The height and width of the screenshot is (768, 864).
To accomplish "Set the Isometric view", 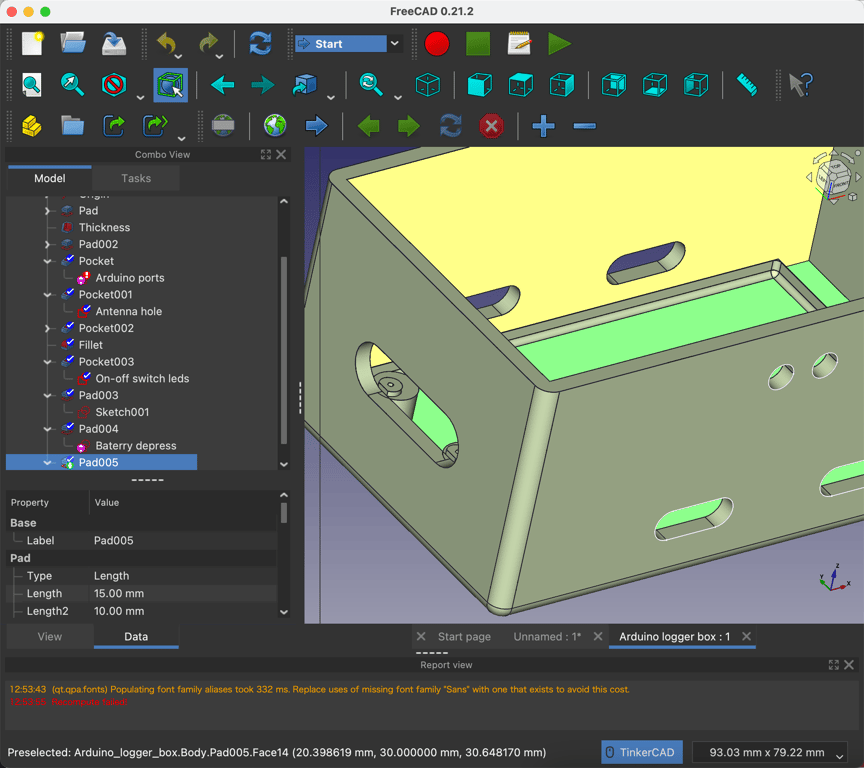I will coord(428,85).
